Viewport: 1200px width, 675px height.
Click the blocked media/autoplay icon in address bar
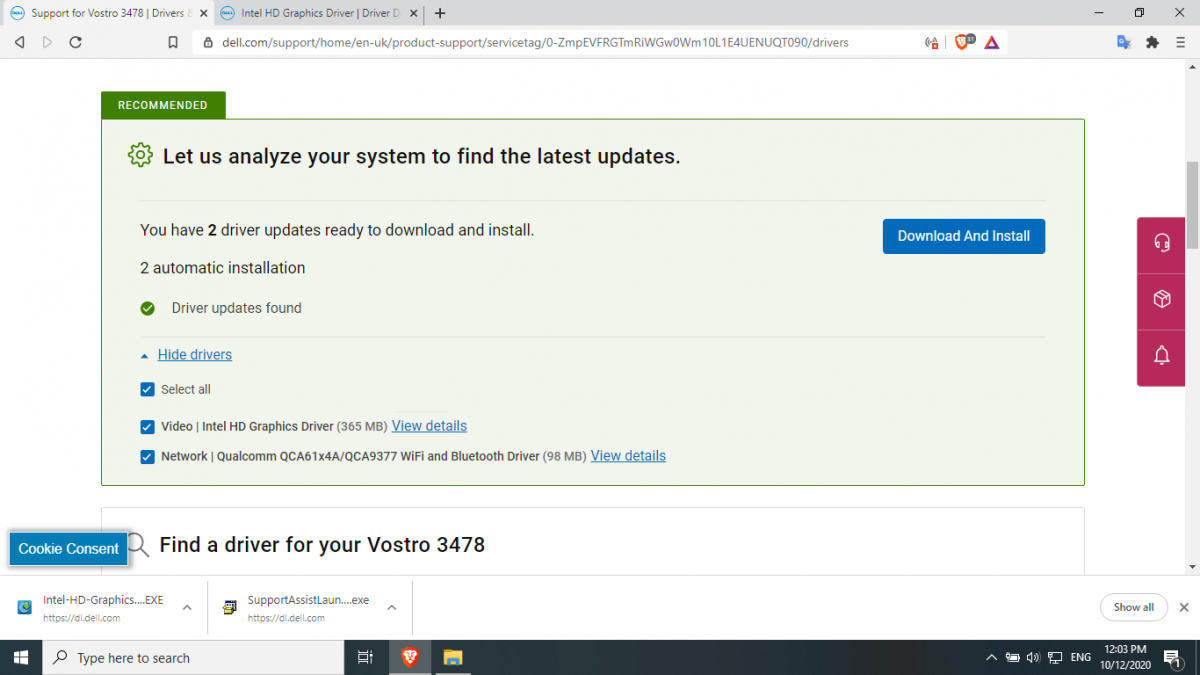932,43
